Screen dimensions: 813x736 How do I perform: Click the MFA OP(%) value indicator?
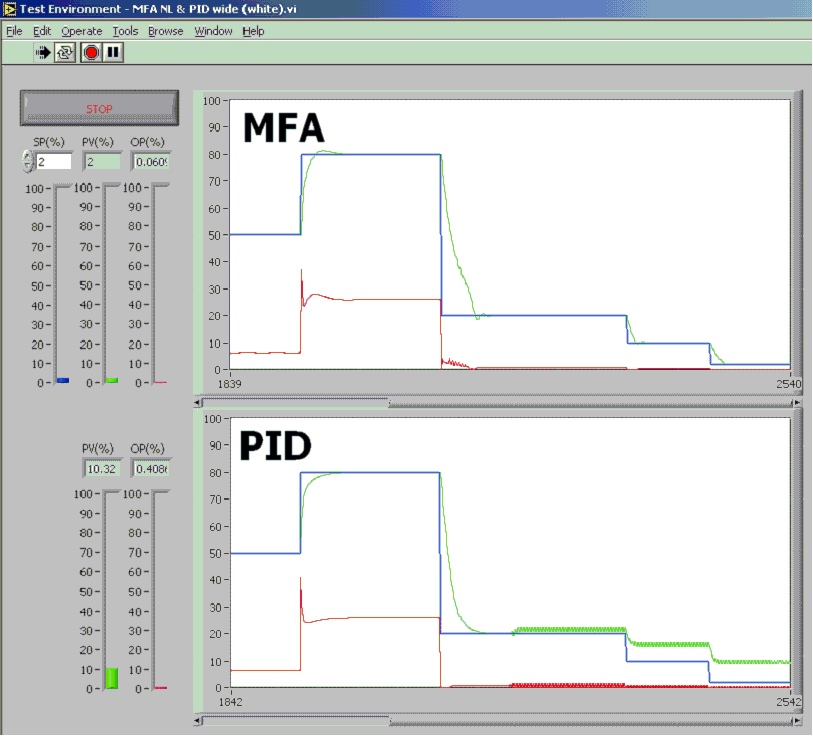(x=151, y=161)
